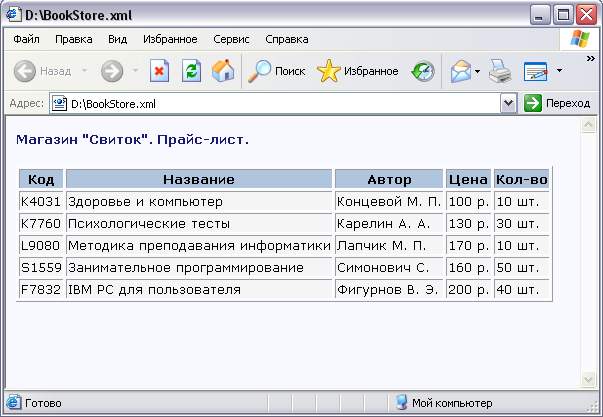Open the Mail options dropdown arrow
The height and width of the screenshot is (417, 603).
tap(477, 71)
